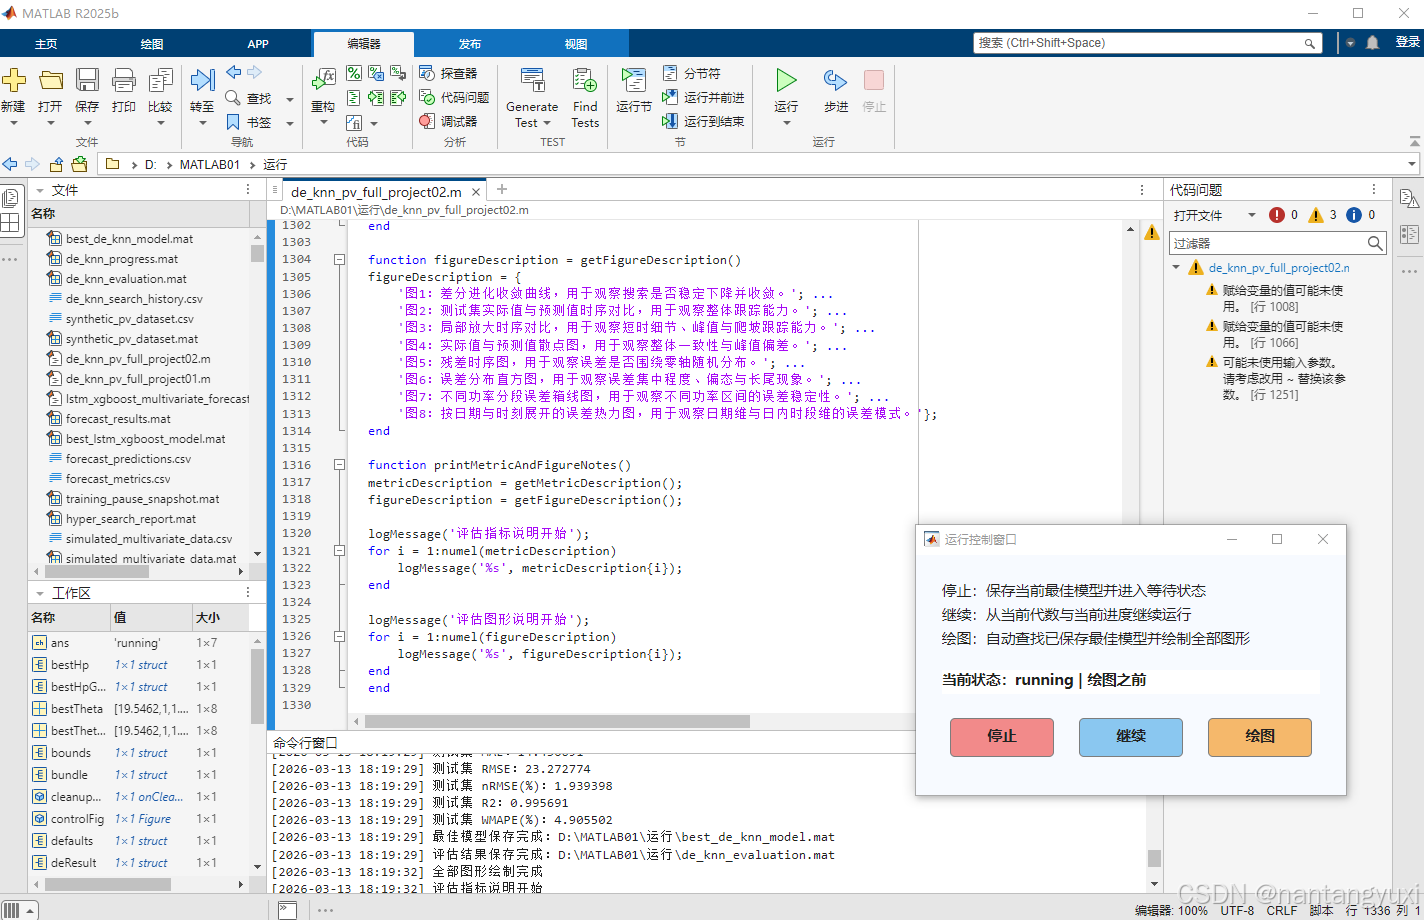Open the Generate Test dropdown
The image size is (1424, 920).
click(x=547, y=123)
